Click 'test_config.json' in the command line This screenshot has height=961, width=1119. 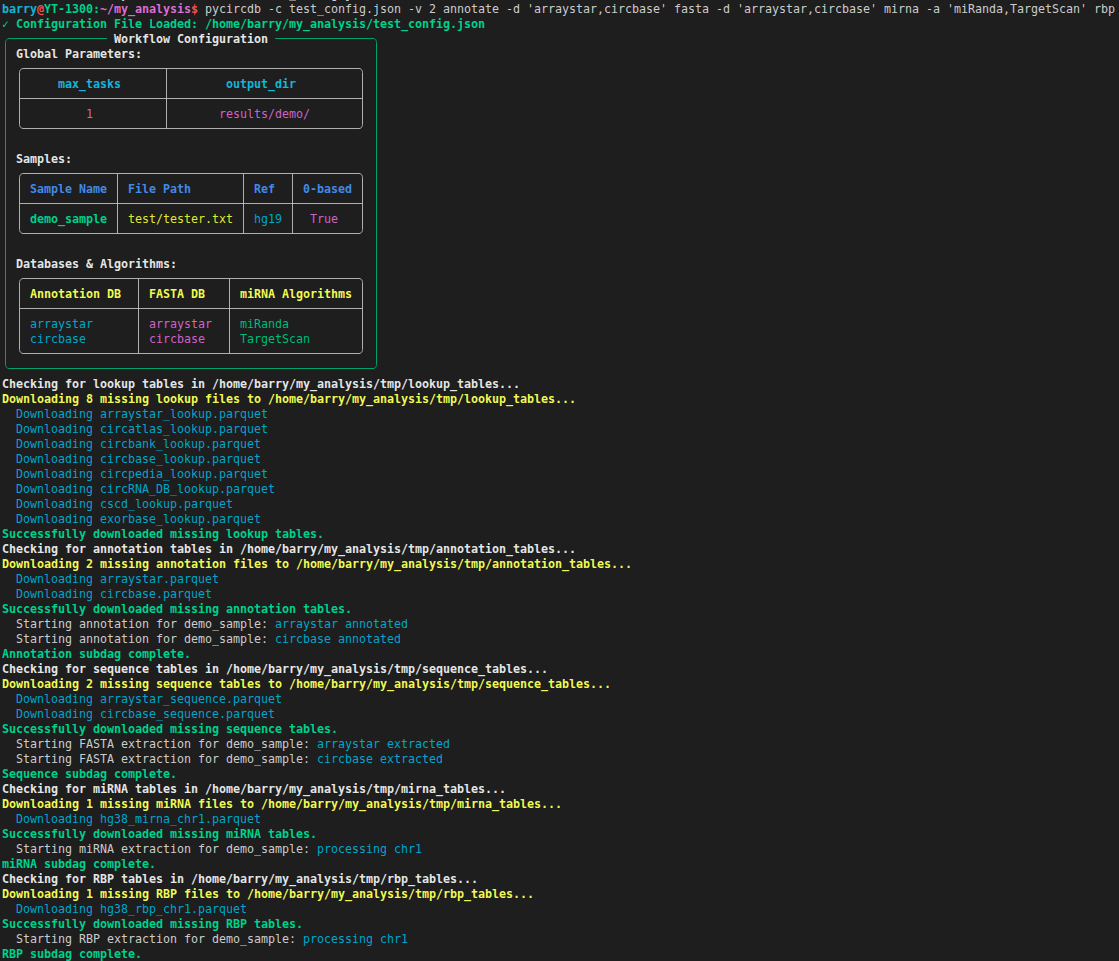[344, 9]
